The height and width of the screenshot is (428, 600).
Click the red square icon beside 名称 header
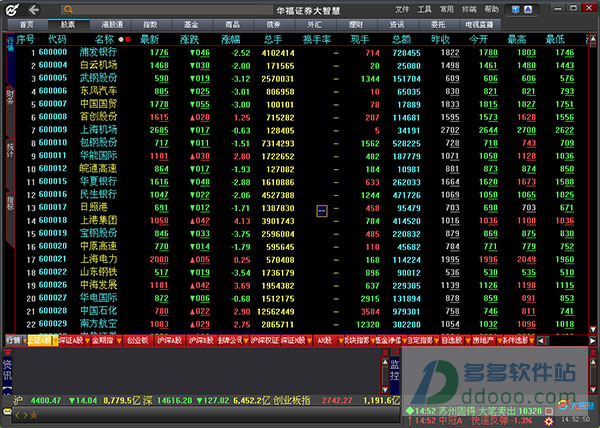point(128,39)
